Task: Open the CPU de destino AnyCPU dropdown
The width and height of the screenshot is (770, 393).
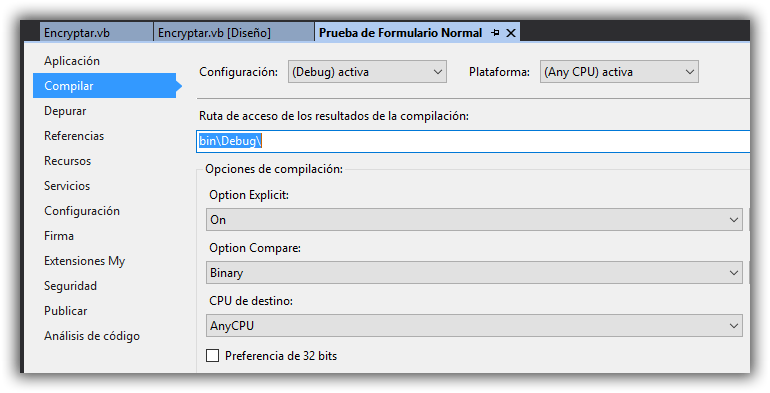Action: pos(474,326)
